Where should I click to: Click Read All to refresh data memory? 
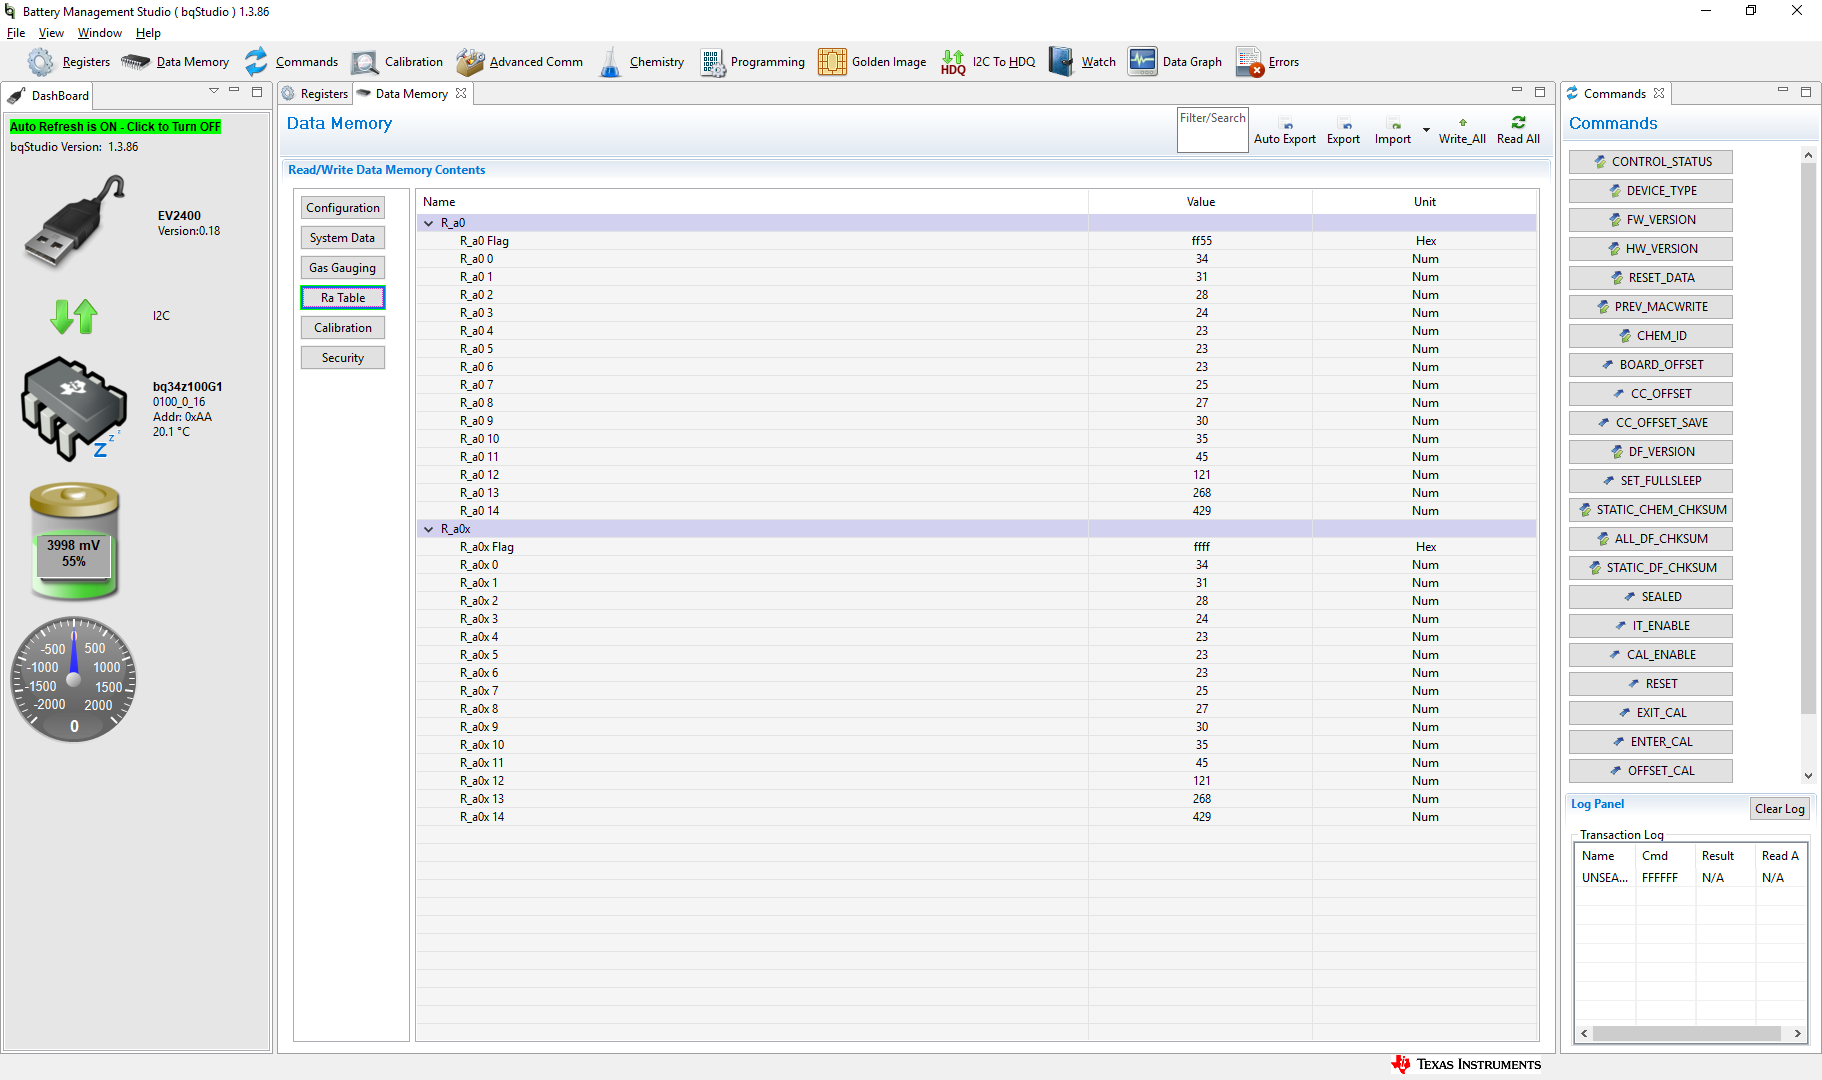1518,131
